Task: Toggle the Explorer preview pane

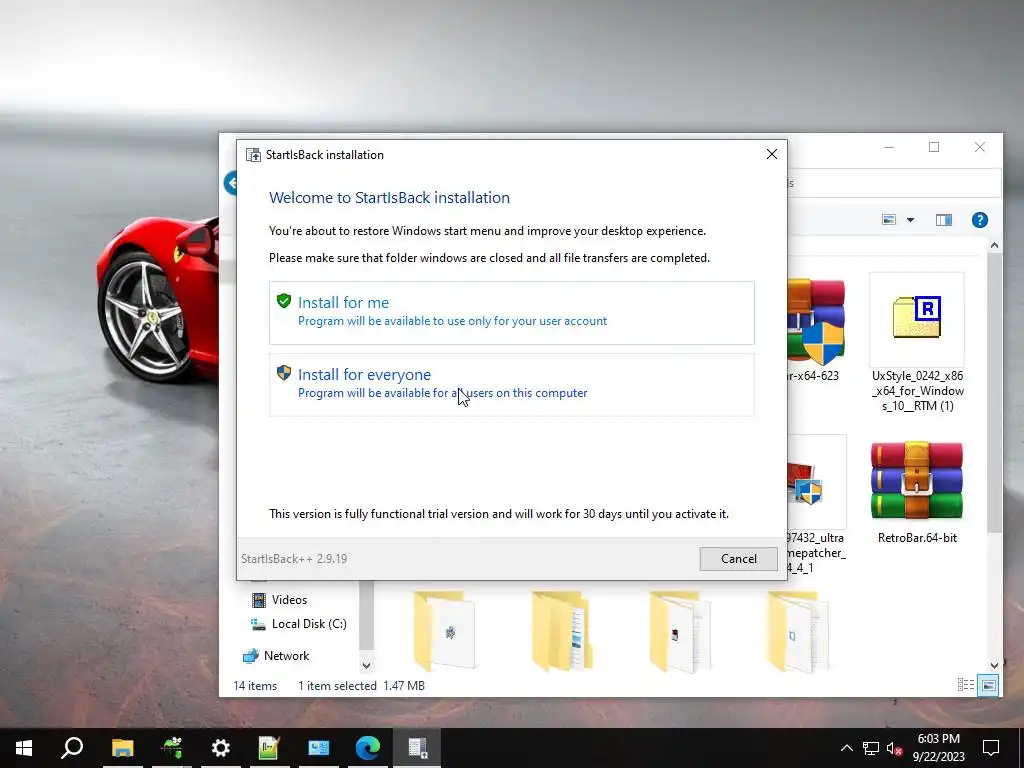Action: 944,220
